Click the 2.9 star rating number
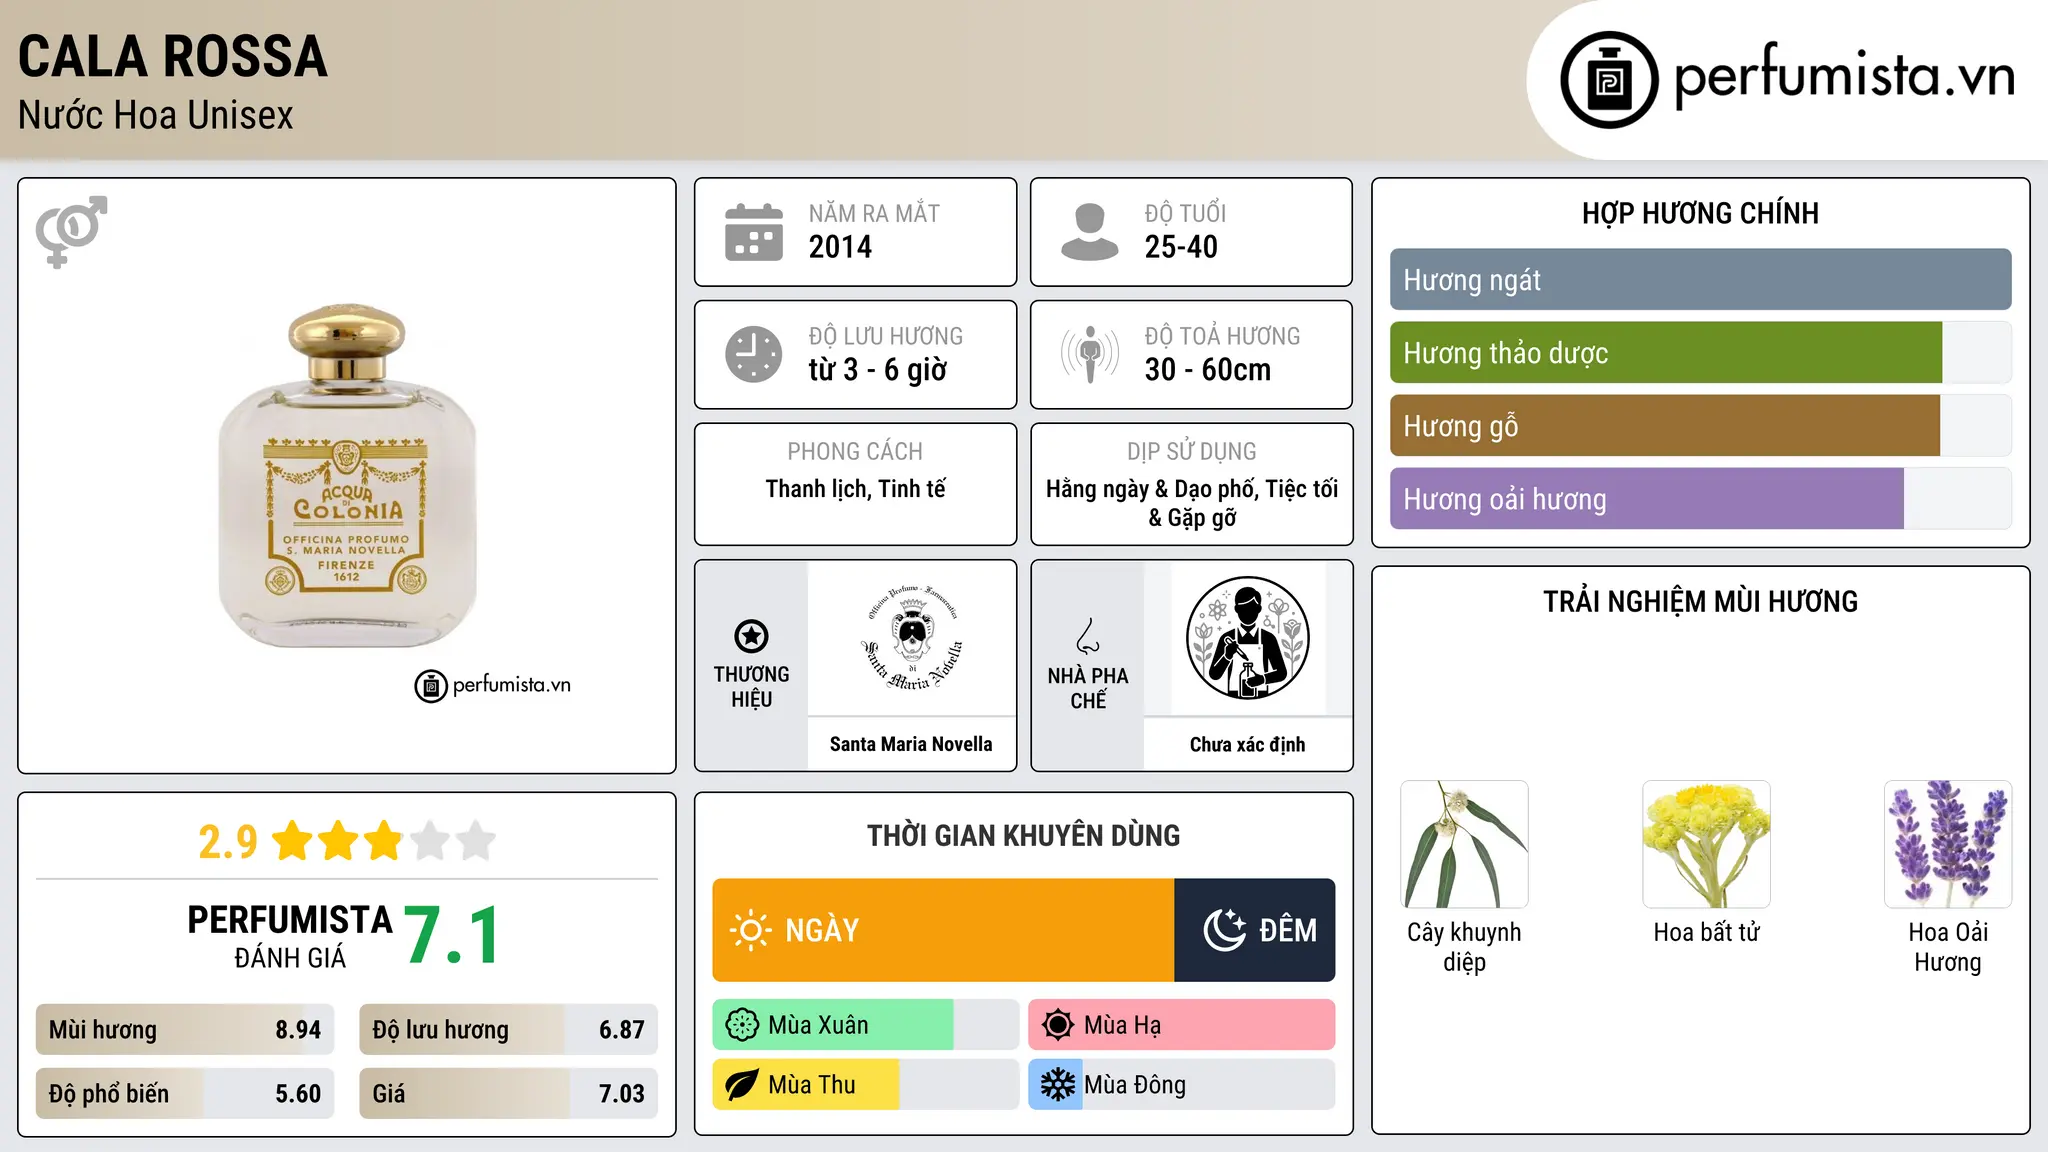 click(228, 842)
